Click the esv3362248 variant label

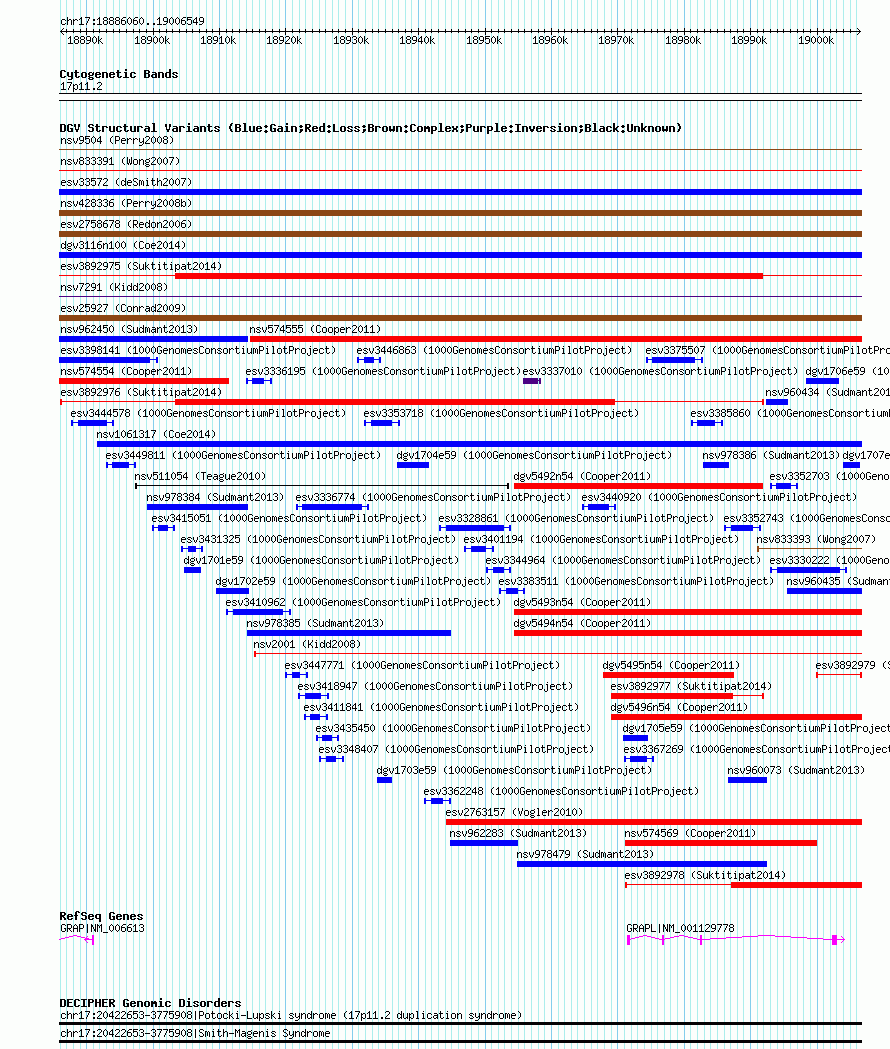pyautogui.click(x=561, y=791)
